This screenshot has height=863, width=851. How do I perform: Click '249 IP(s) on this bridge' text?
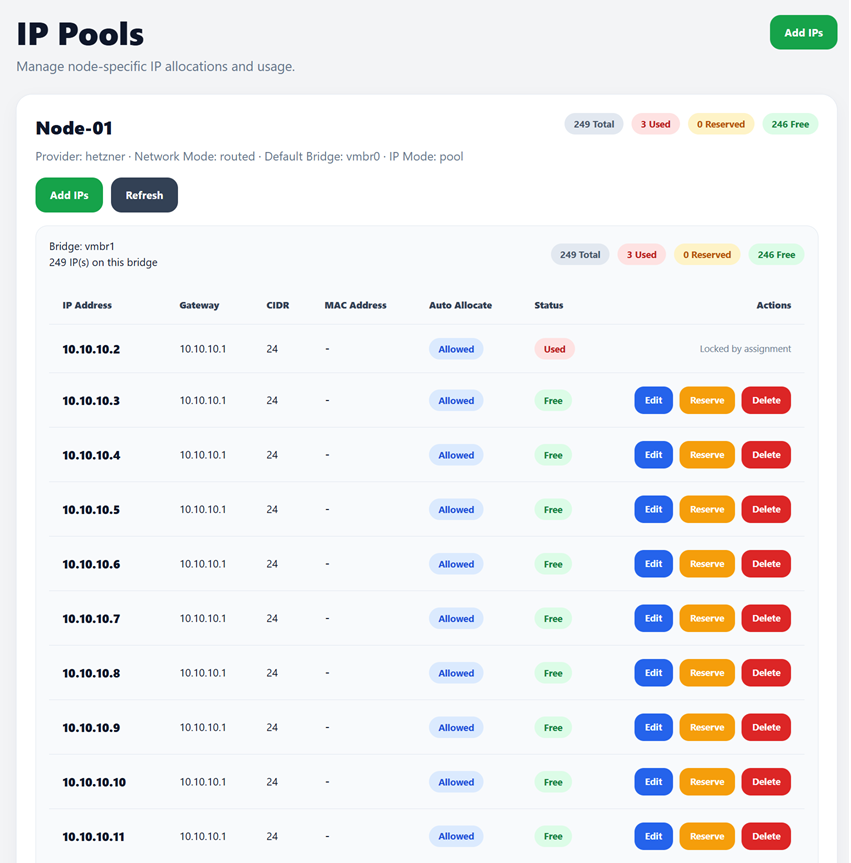tap(103, 262)
